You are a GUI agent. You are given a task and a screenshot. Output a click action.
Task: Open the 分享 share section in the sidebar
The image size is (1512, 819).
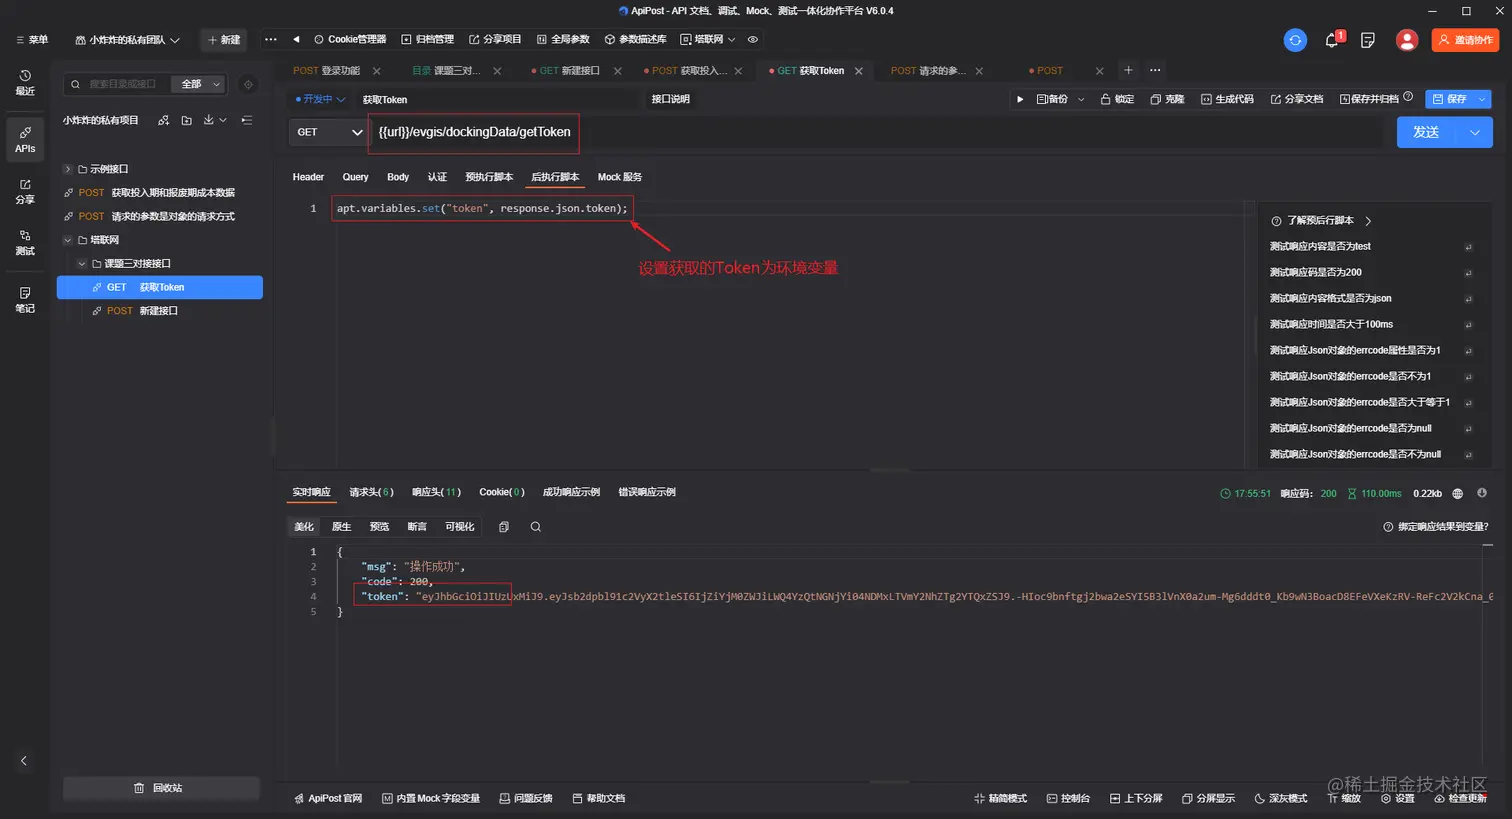point(25,191)
